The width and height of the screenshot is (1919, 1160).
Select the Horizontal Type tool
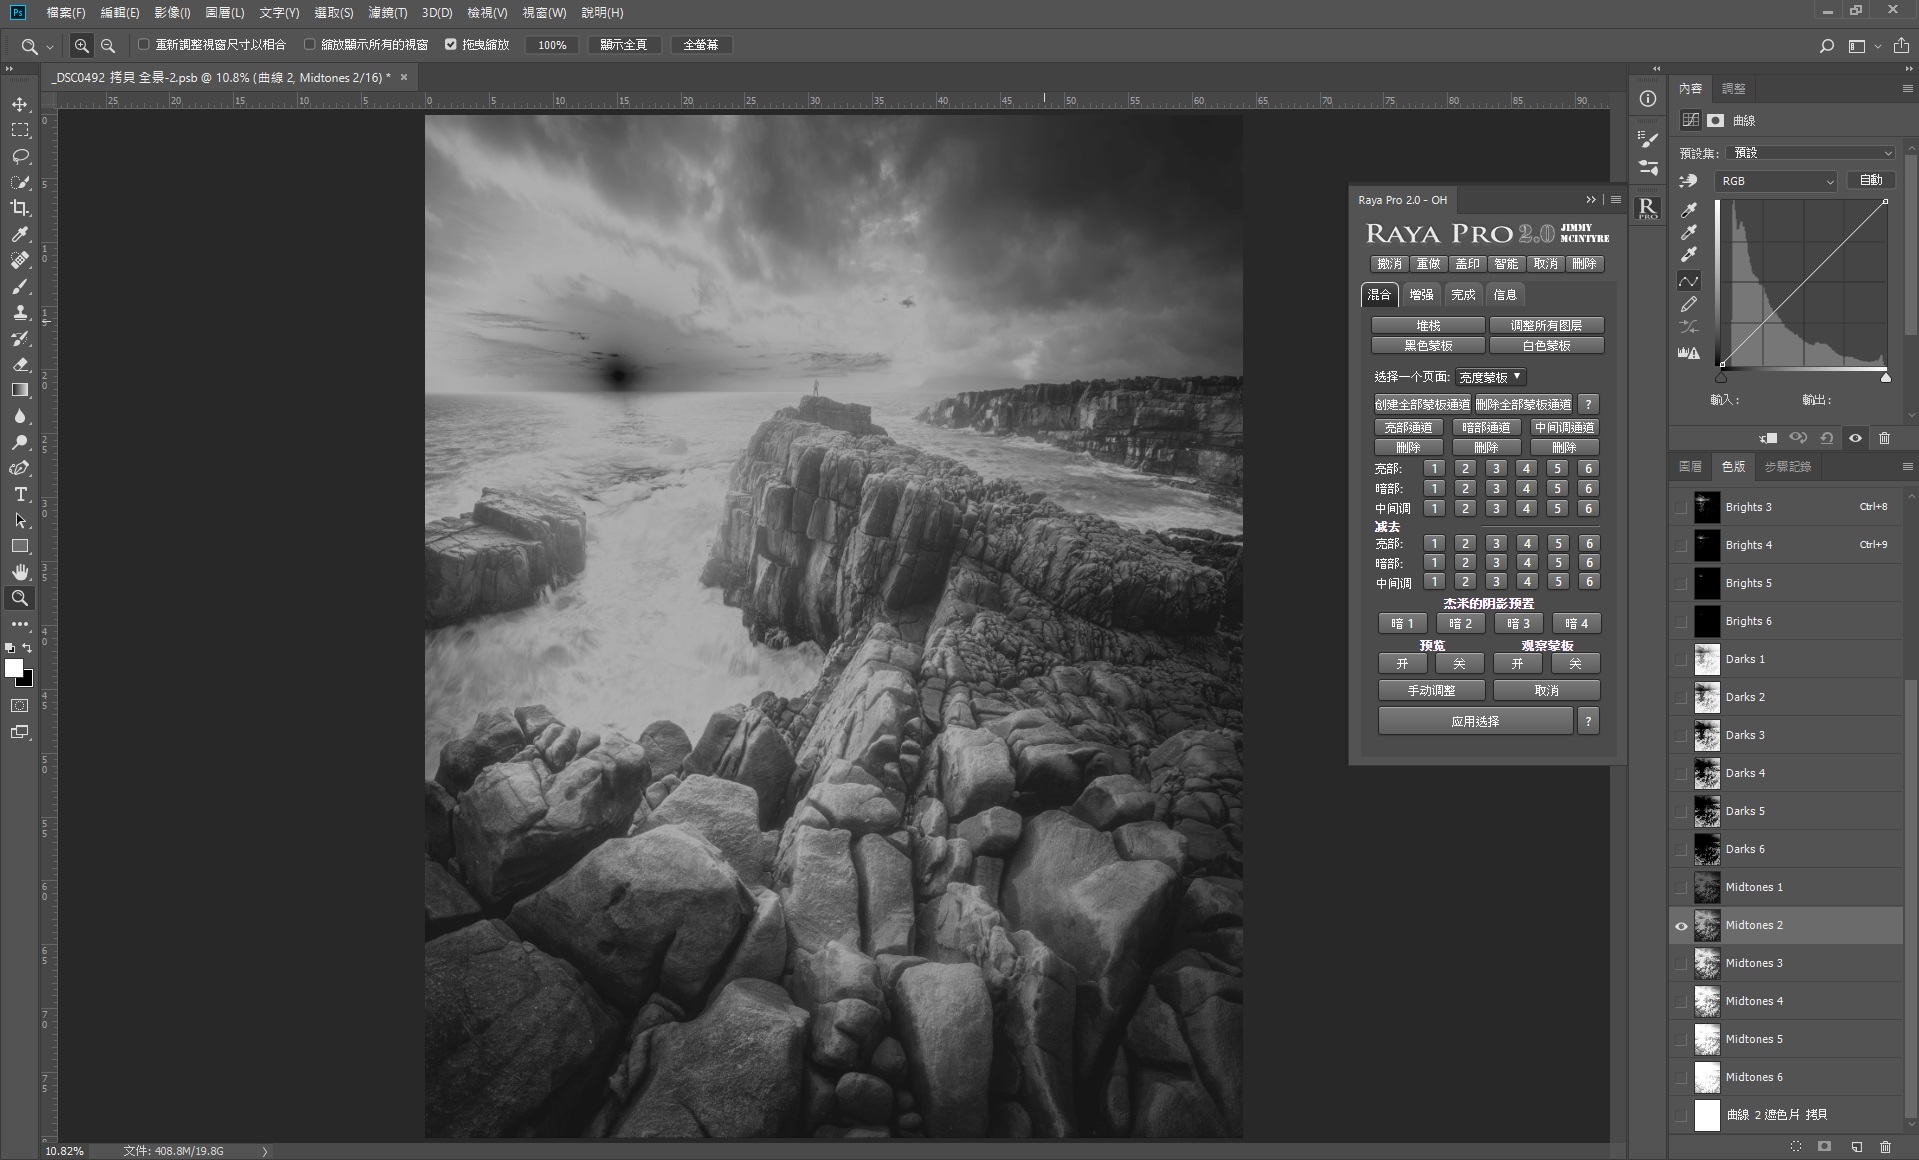20,494
